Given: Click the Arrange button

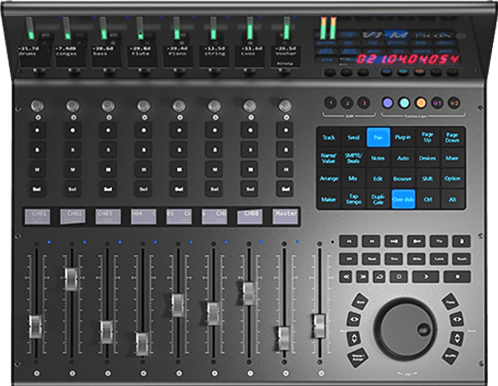Looking at the screenshot, I should pos(329,179).
